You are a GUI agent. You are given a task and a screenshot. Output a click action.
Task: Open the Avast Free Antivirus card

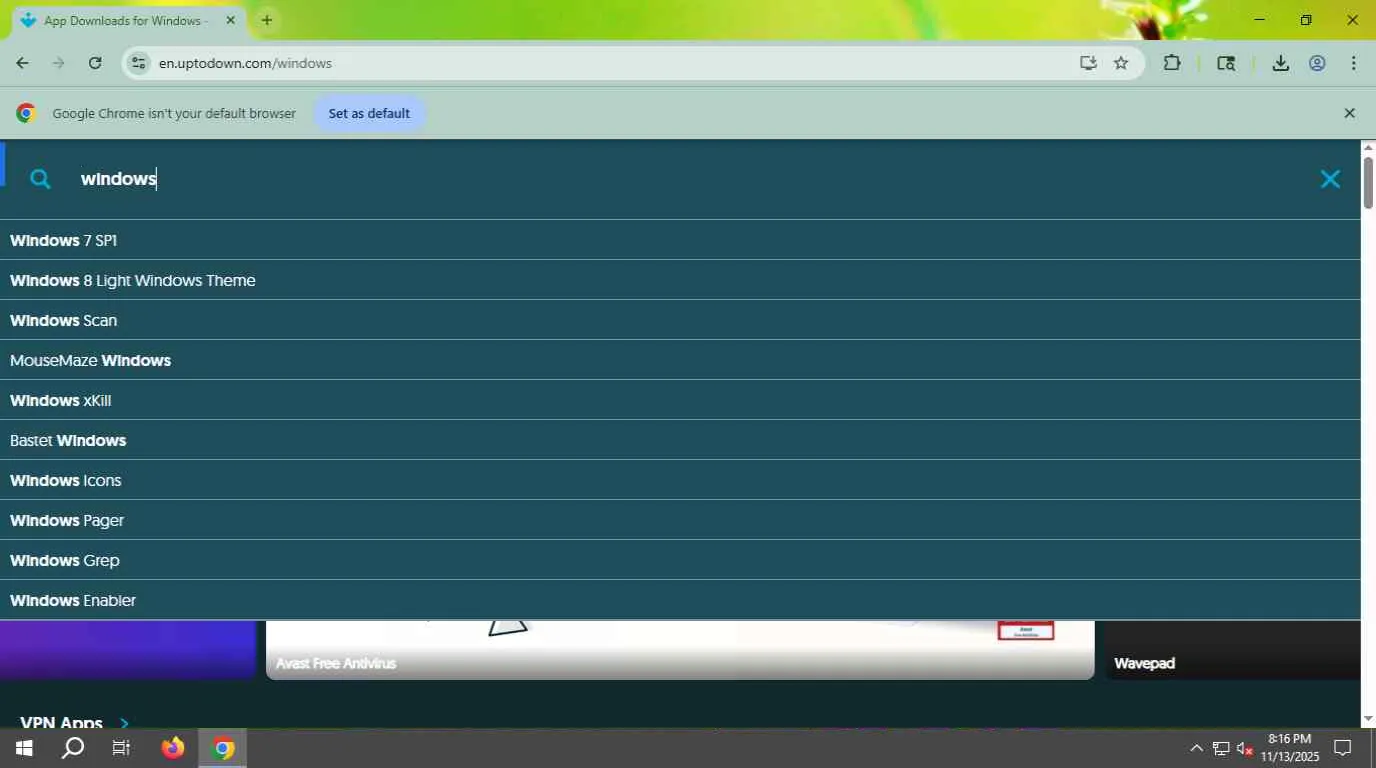[x=680, y=650]
